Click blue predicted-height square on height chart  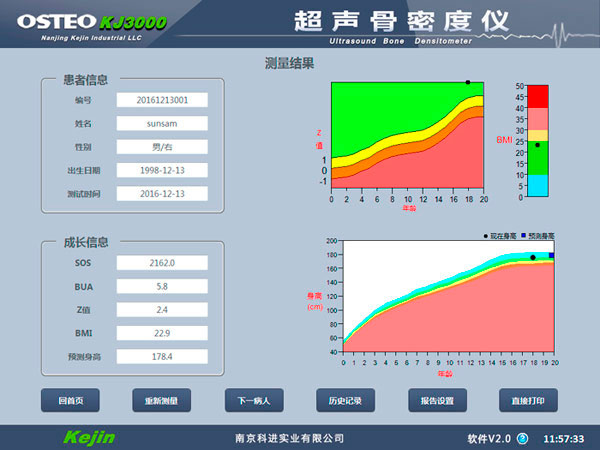[551, 255]
